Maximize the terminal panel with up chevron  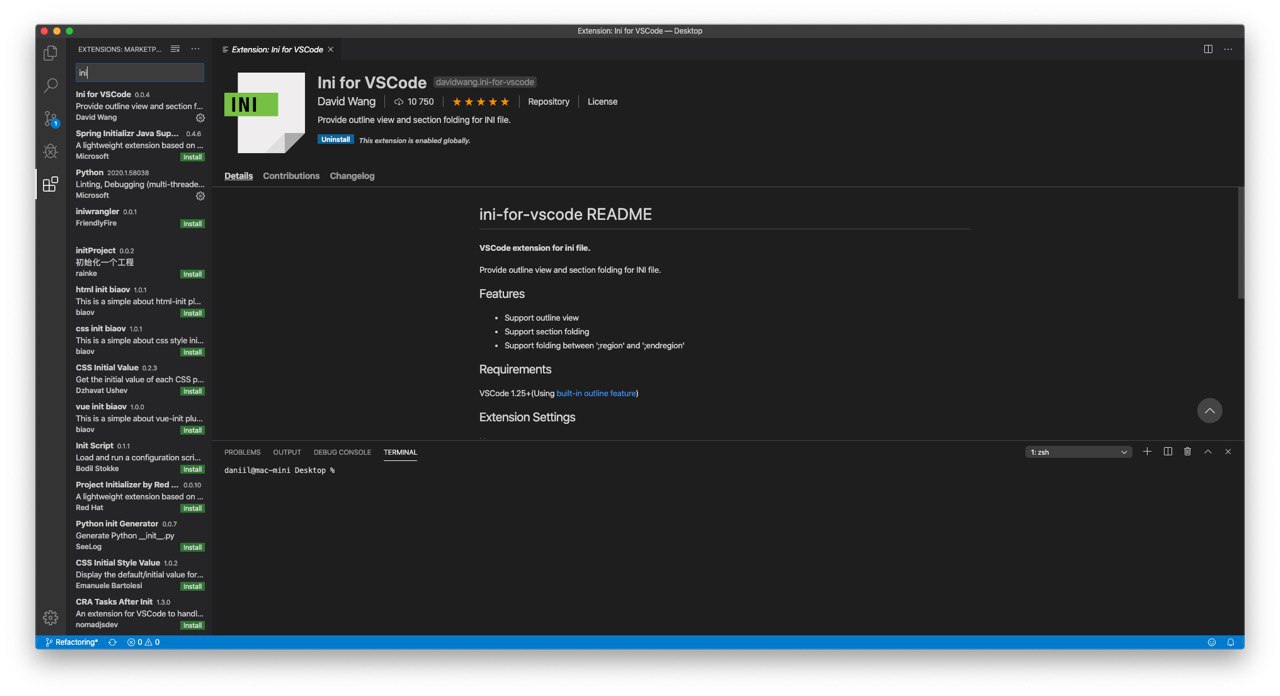click(1208, 452)
